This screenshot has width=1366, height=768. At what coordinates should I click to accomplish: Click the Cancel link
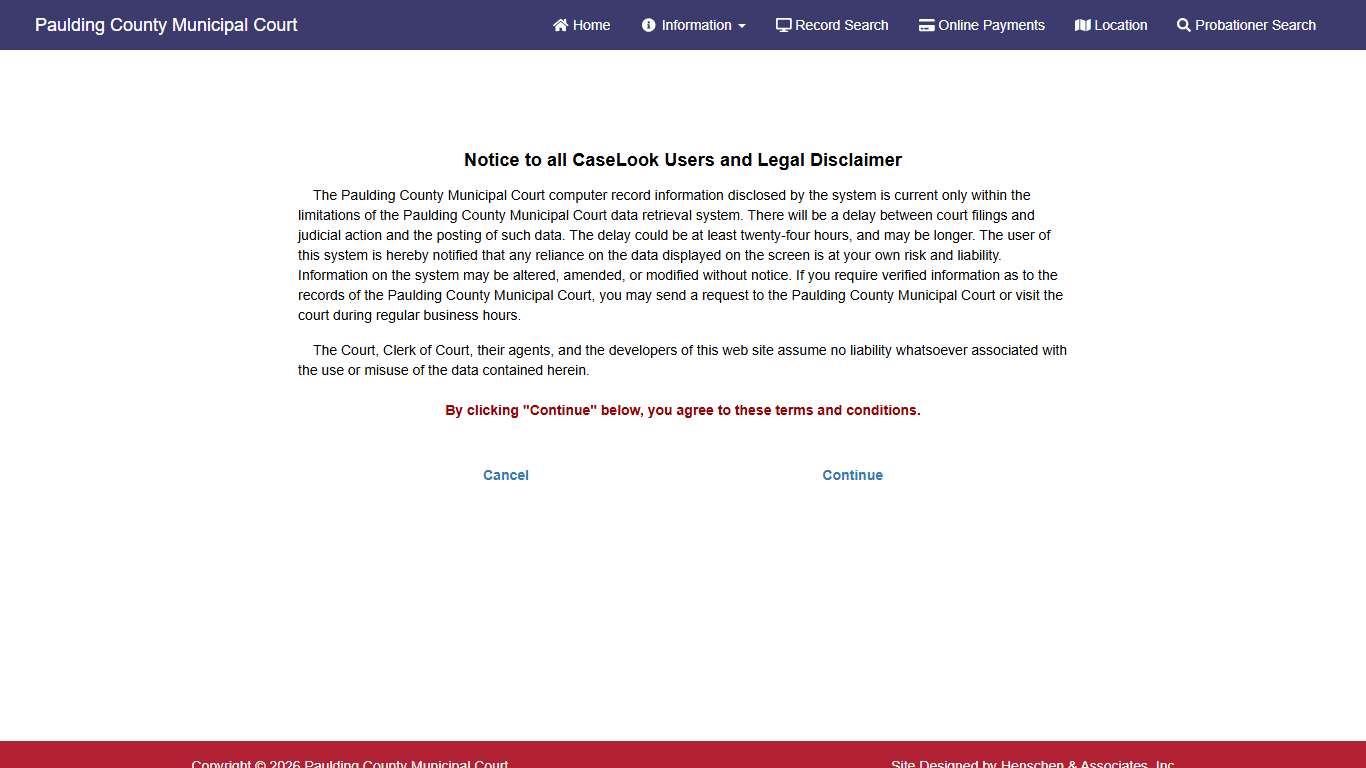click(x=505, y=475)
